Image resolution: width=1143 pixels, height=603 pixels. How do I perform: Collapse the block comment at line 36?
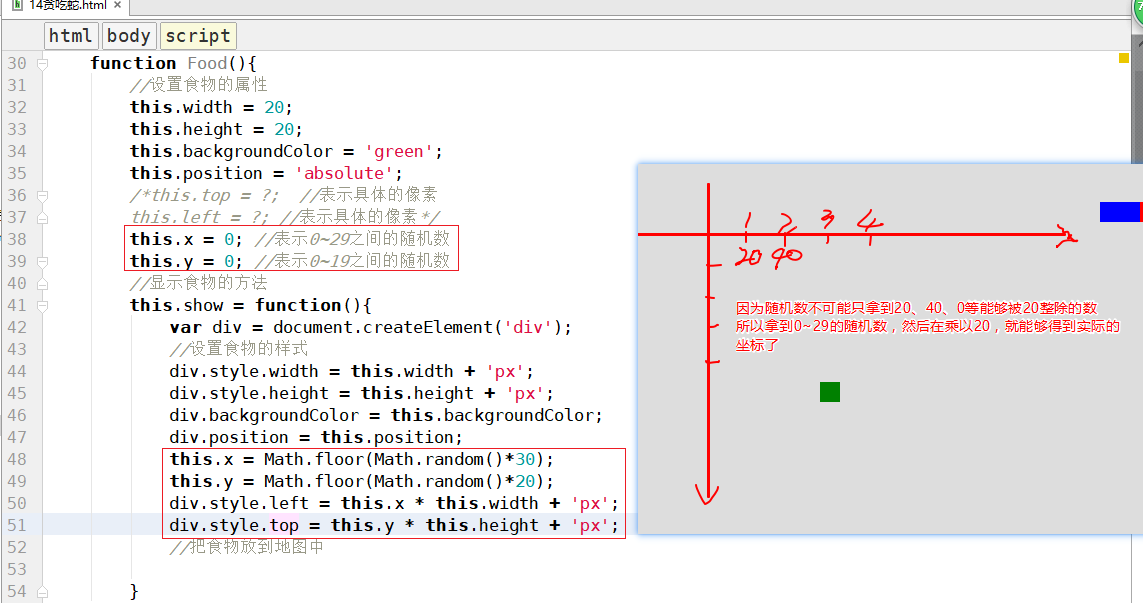42,195
